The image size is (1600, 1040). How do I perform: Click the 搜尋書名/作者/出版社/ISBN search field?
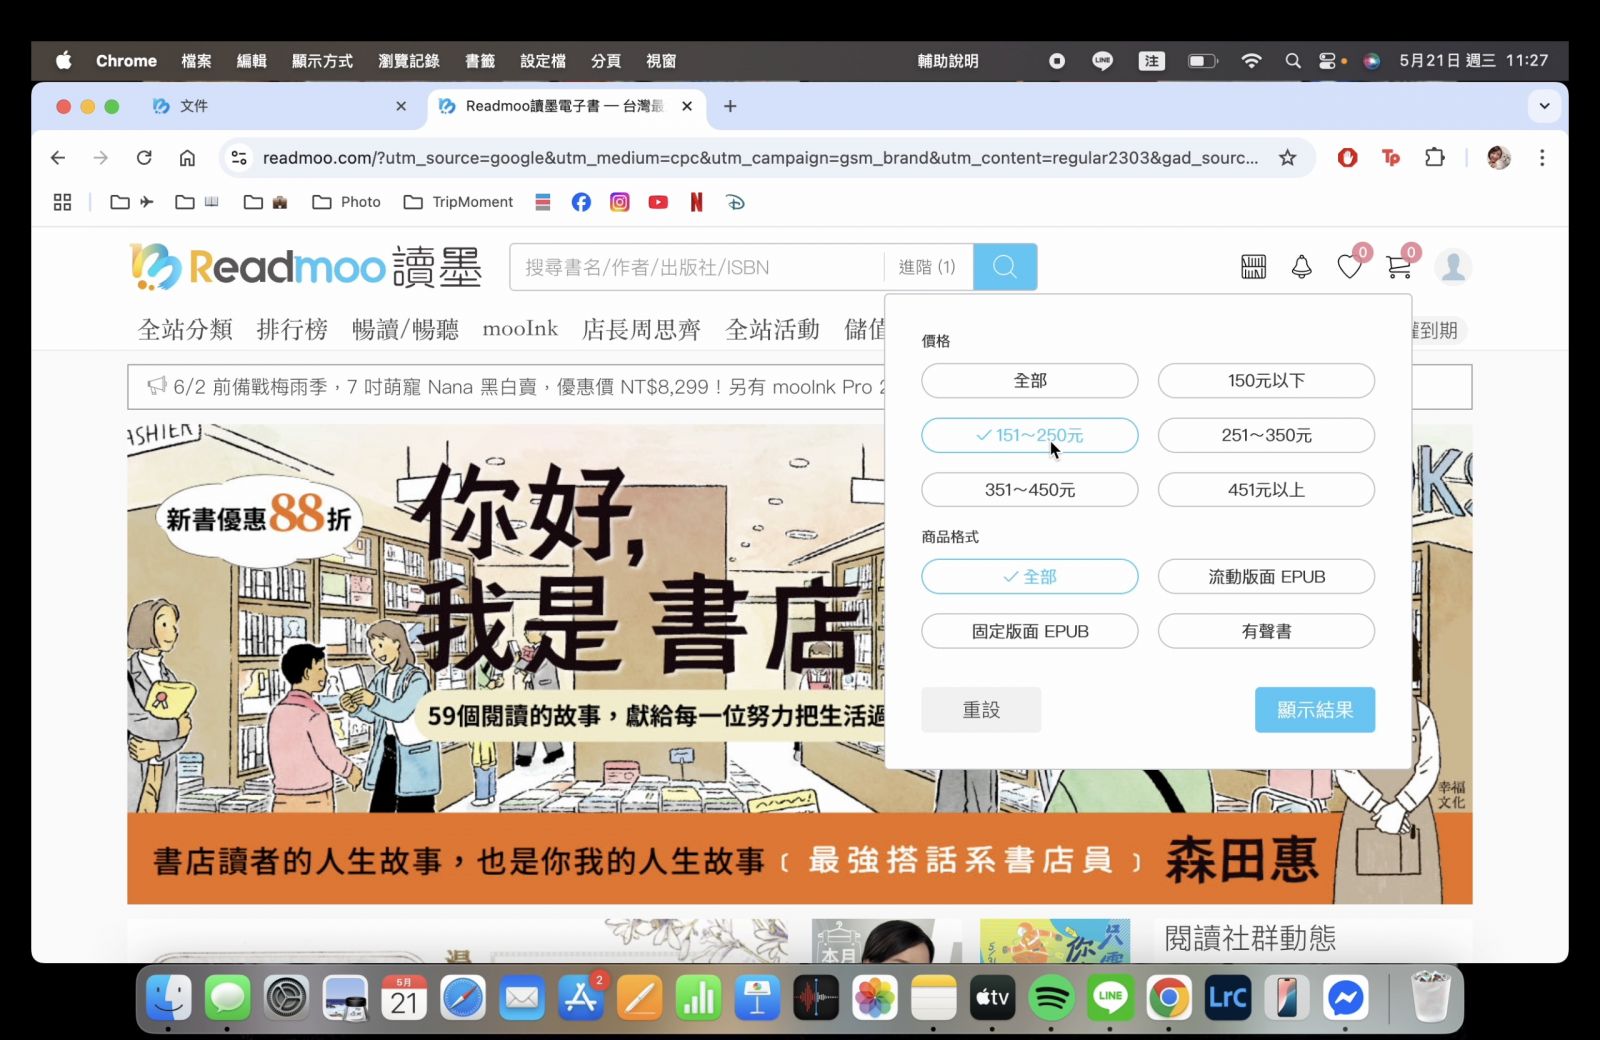(697, 267)
